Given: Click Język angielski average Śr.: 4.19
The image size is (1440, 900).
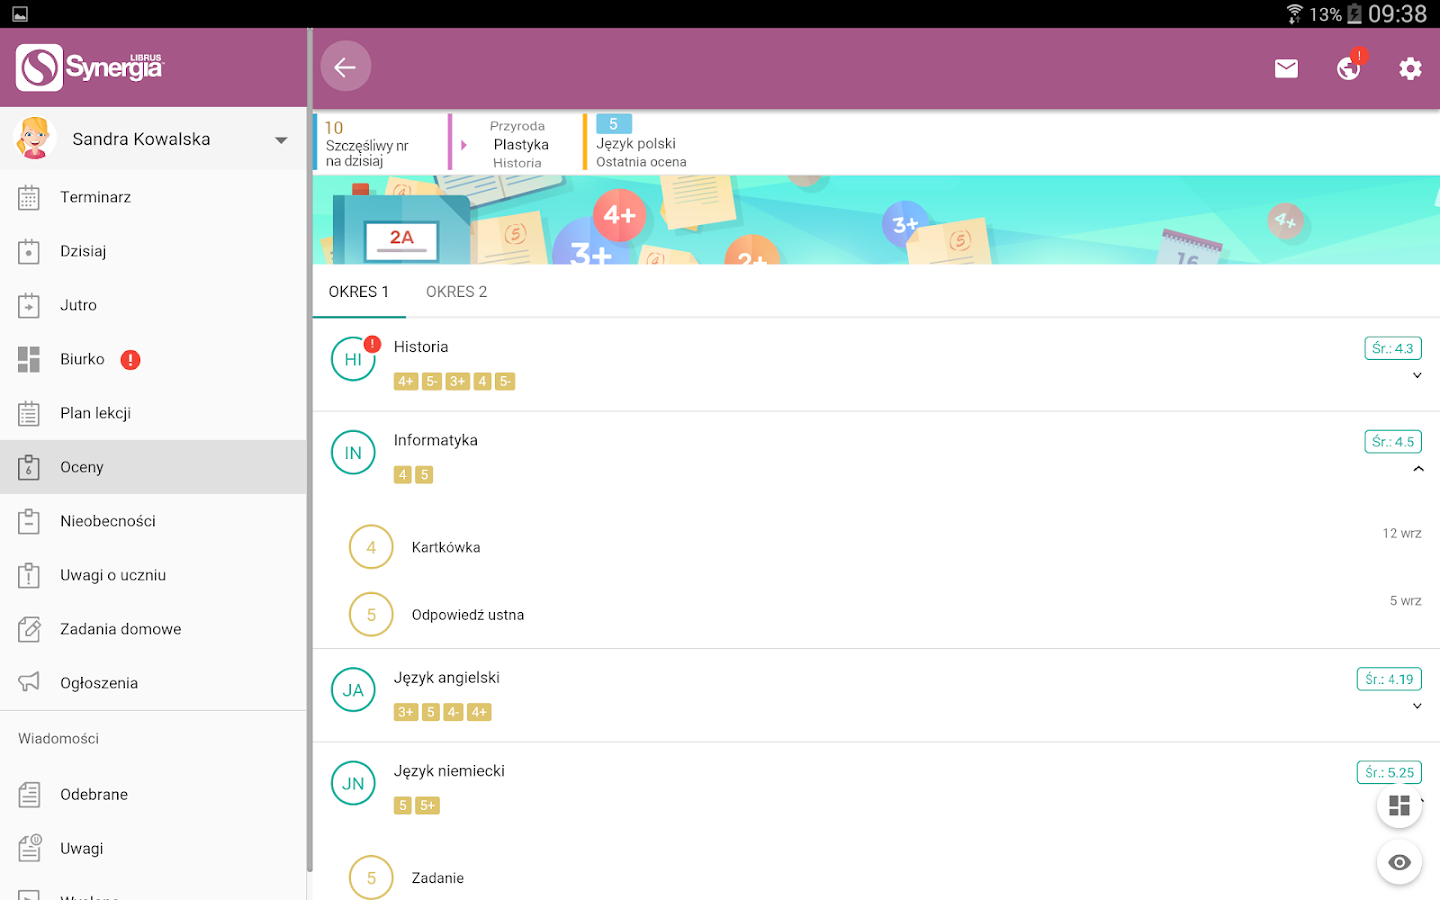Looking at the screenshot, I should [1389, 679].
